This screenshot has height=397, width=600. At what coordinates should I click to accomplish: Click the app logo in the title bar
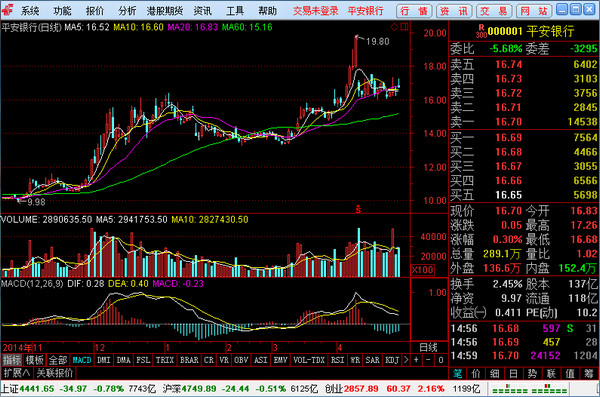(x=8, y=10)
